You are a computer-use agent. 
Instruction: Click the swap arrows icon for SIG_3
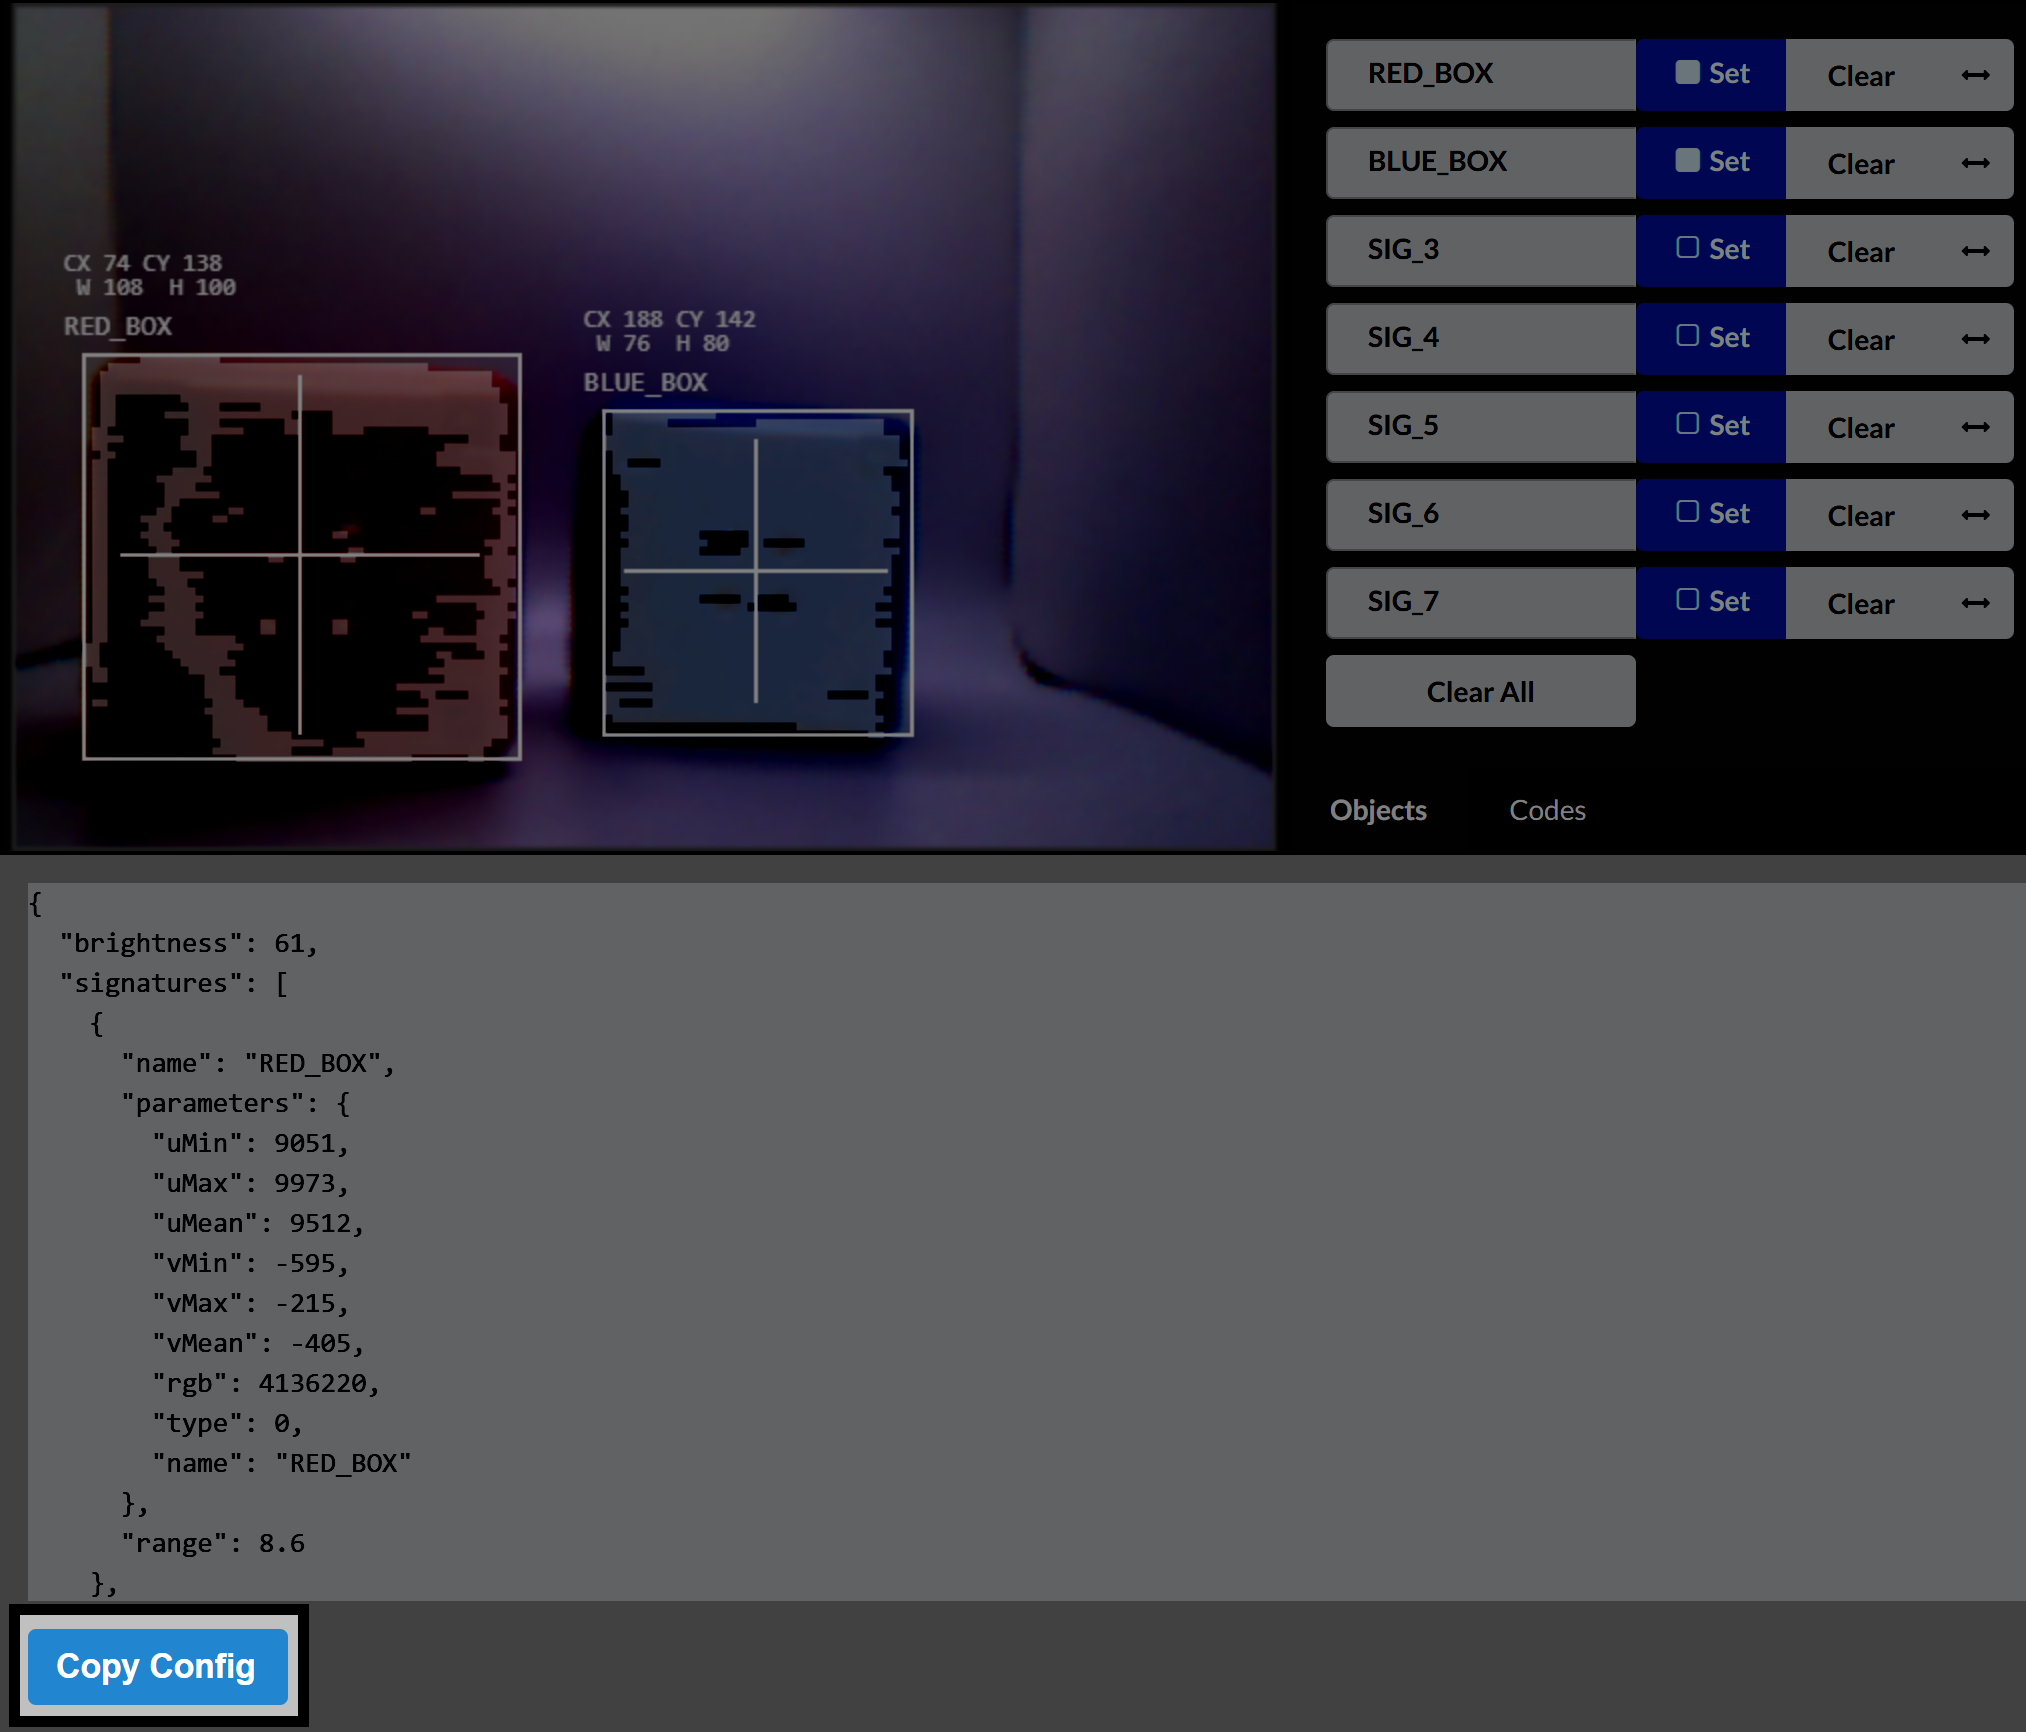coord(1975,251)
